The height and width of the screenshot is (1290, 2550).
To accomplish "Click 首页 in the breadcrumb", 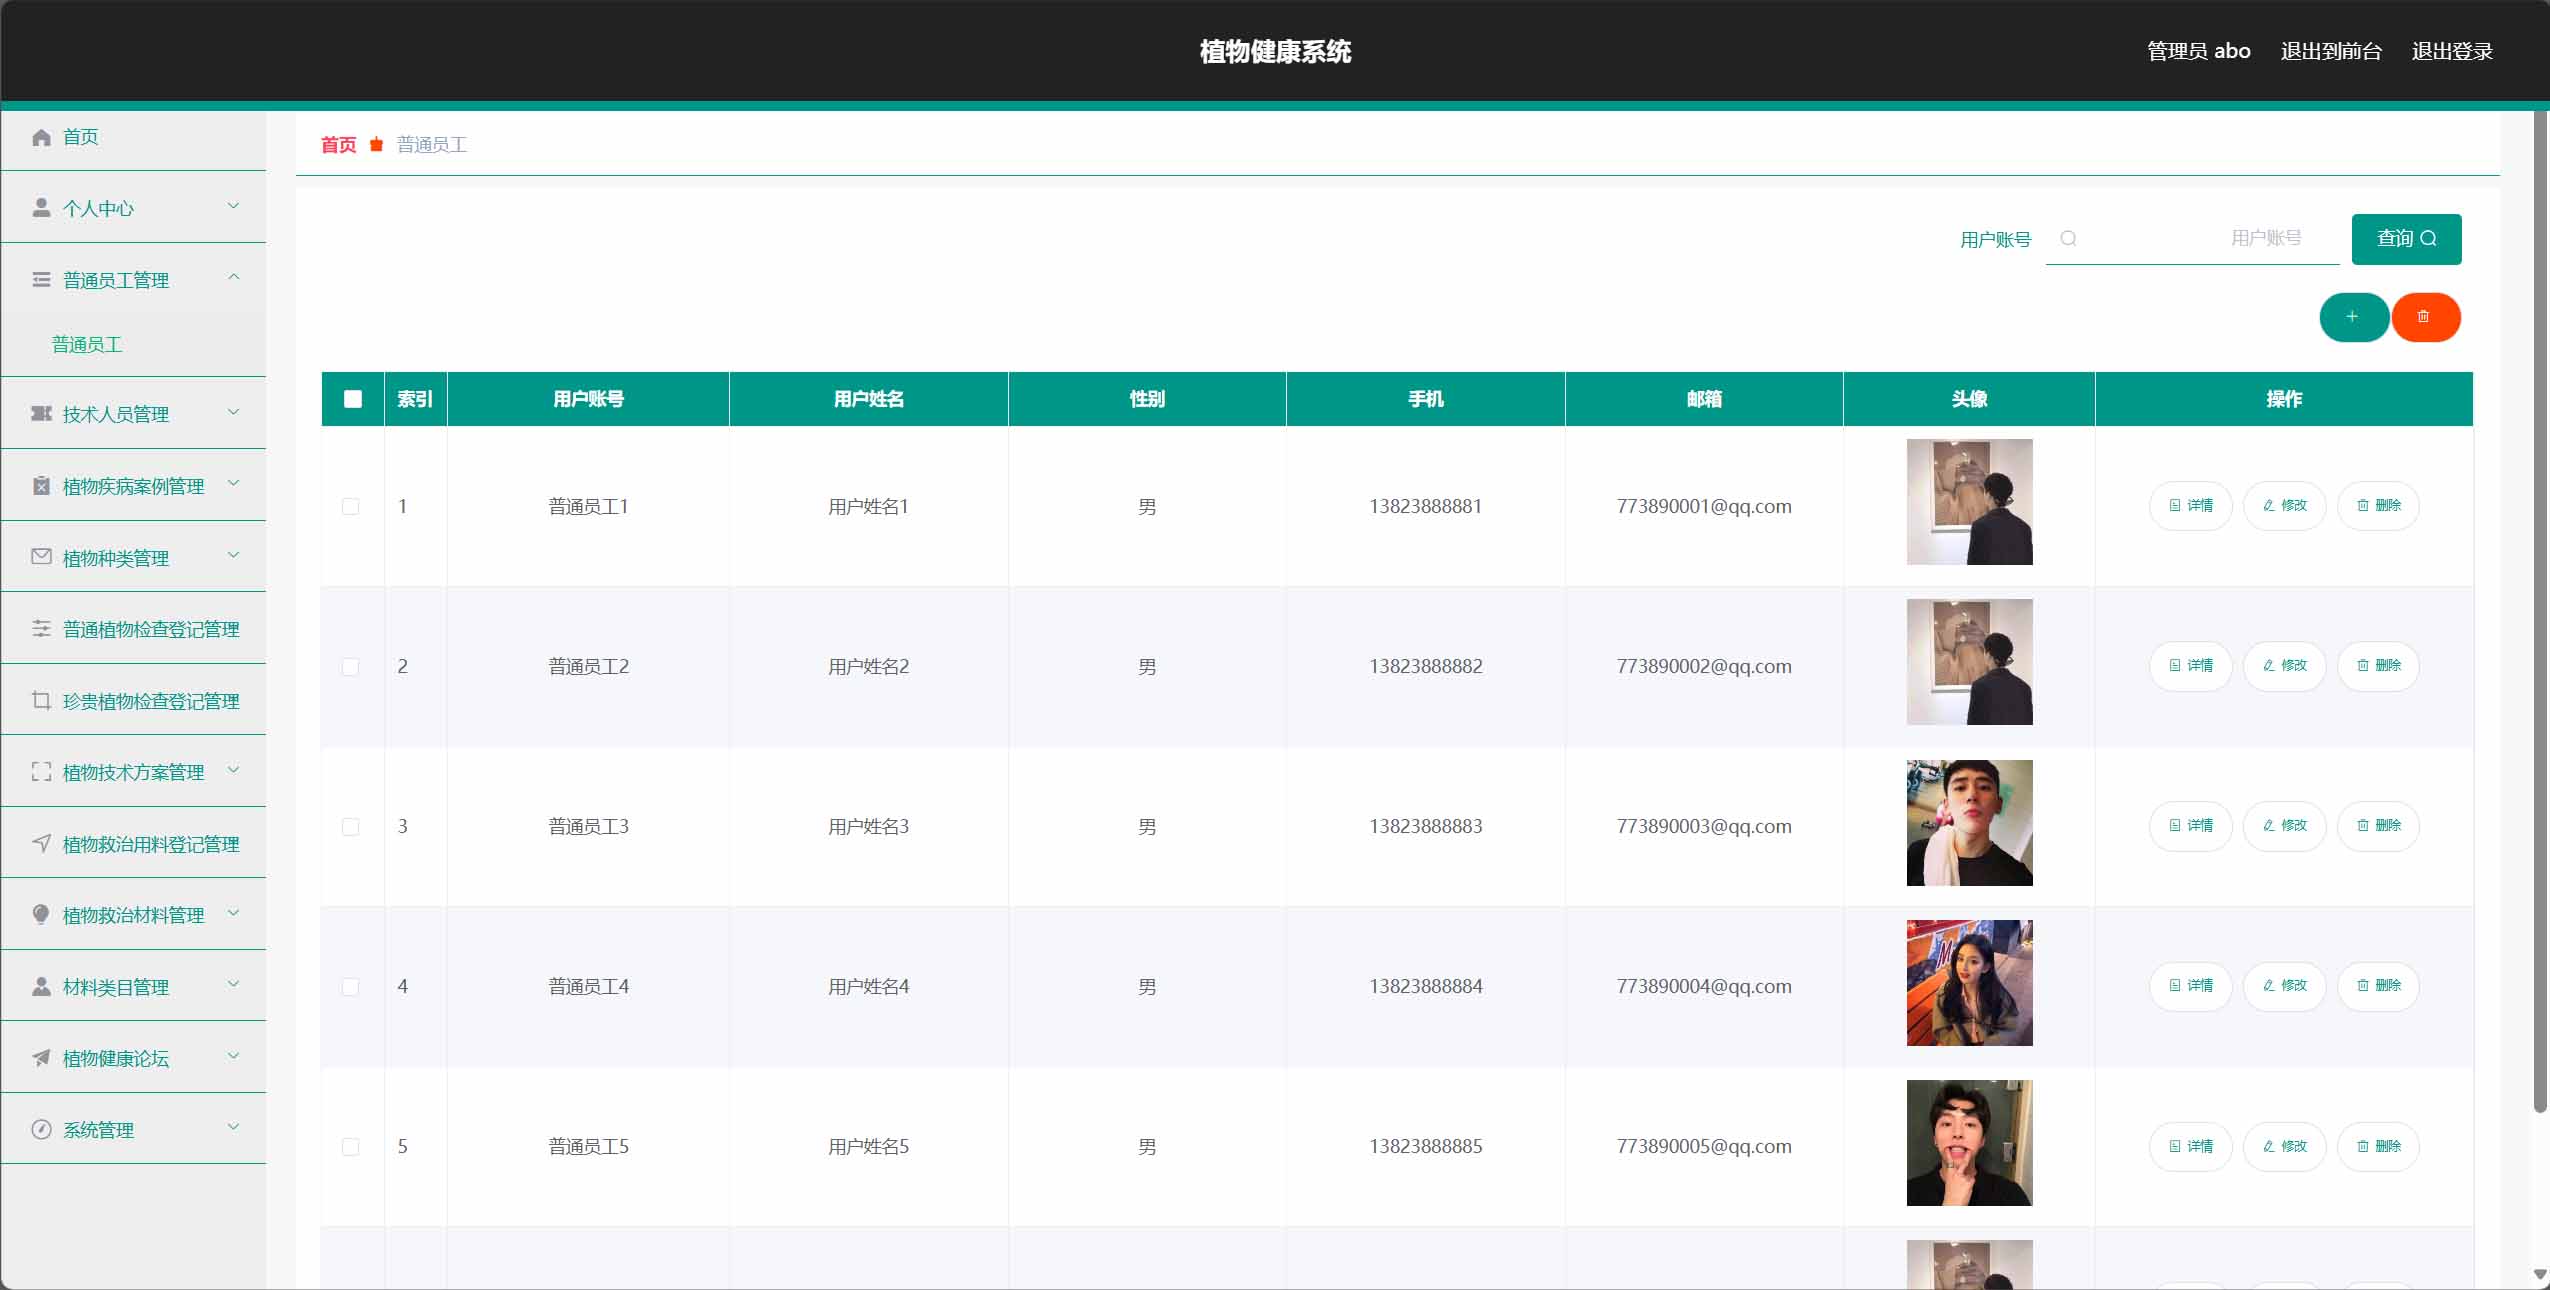I will click(x=338, y=145).
